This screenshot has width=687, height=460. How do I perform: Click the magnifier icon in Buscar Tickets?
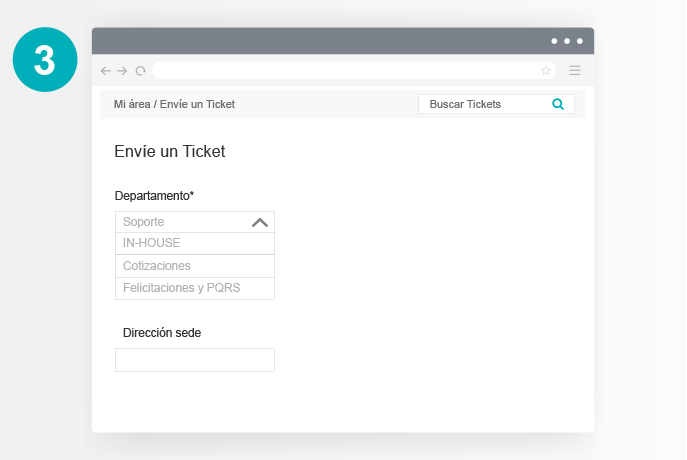(x=558, y=104)
